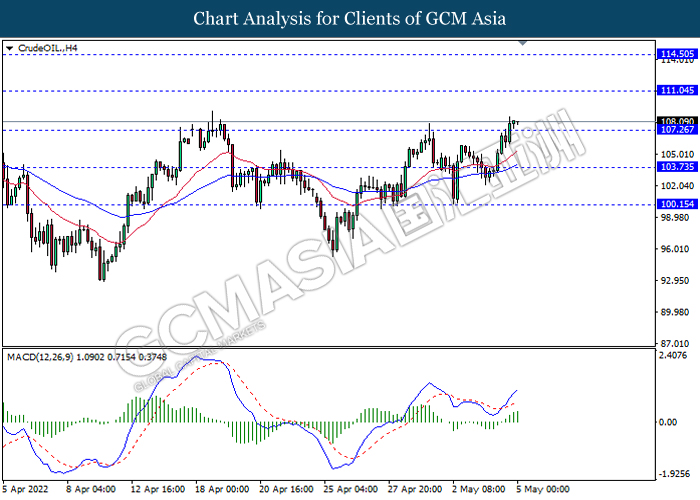This screenshot has width=700, height=500.
Task: Click the 8 Apr 04:00 time label
Action: [91, 489]
